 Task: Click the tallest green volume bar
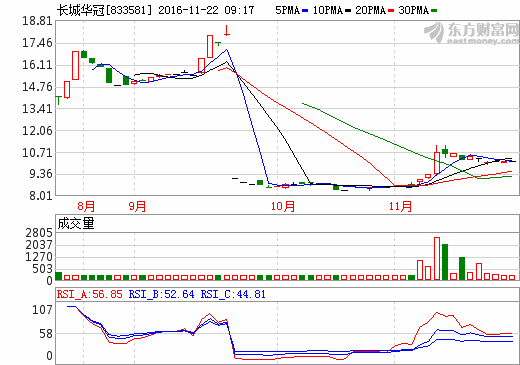pyautogui.click(x=445, y=262)
